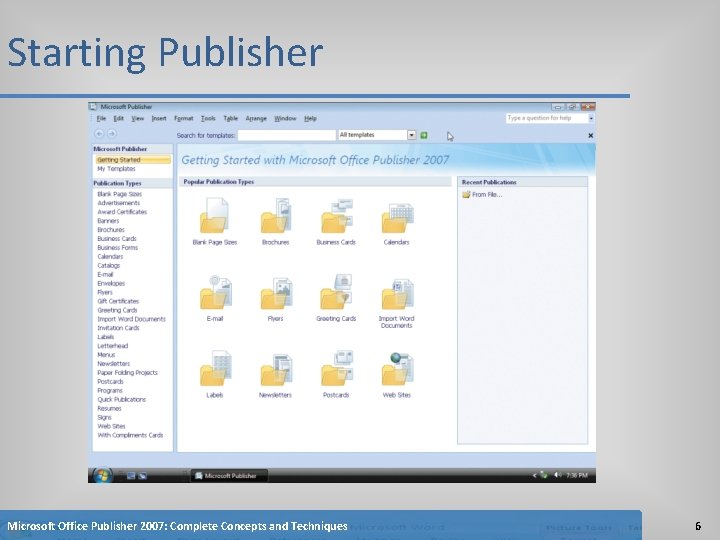The height and width of the screenshot is (540, 720).
Task: Expand hidden system tray icons chevron
Action: (534, 475)
